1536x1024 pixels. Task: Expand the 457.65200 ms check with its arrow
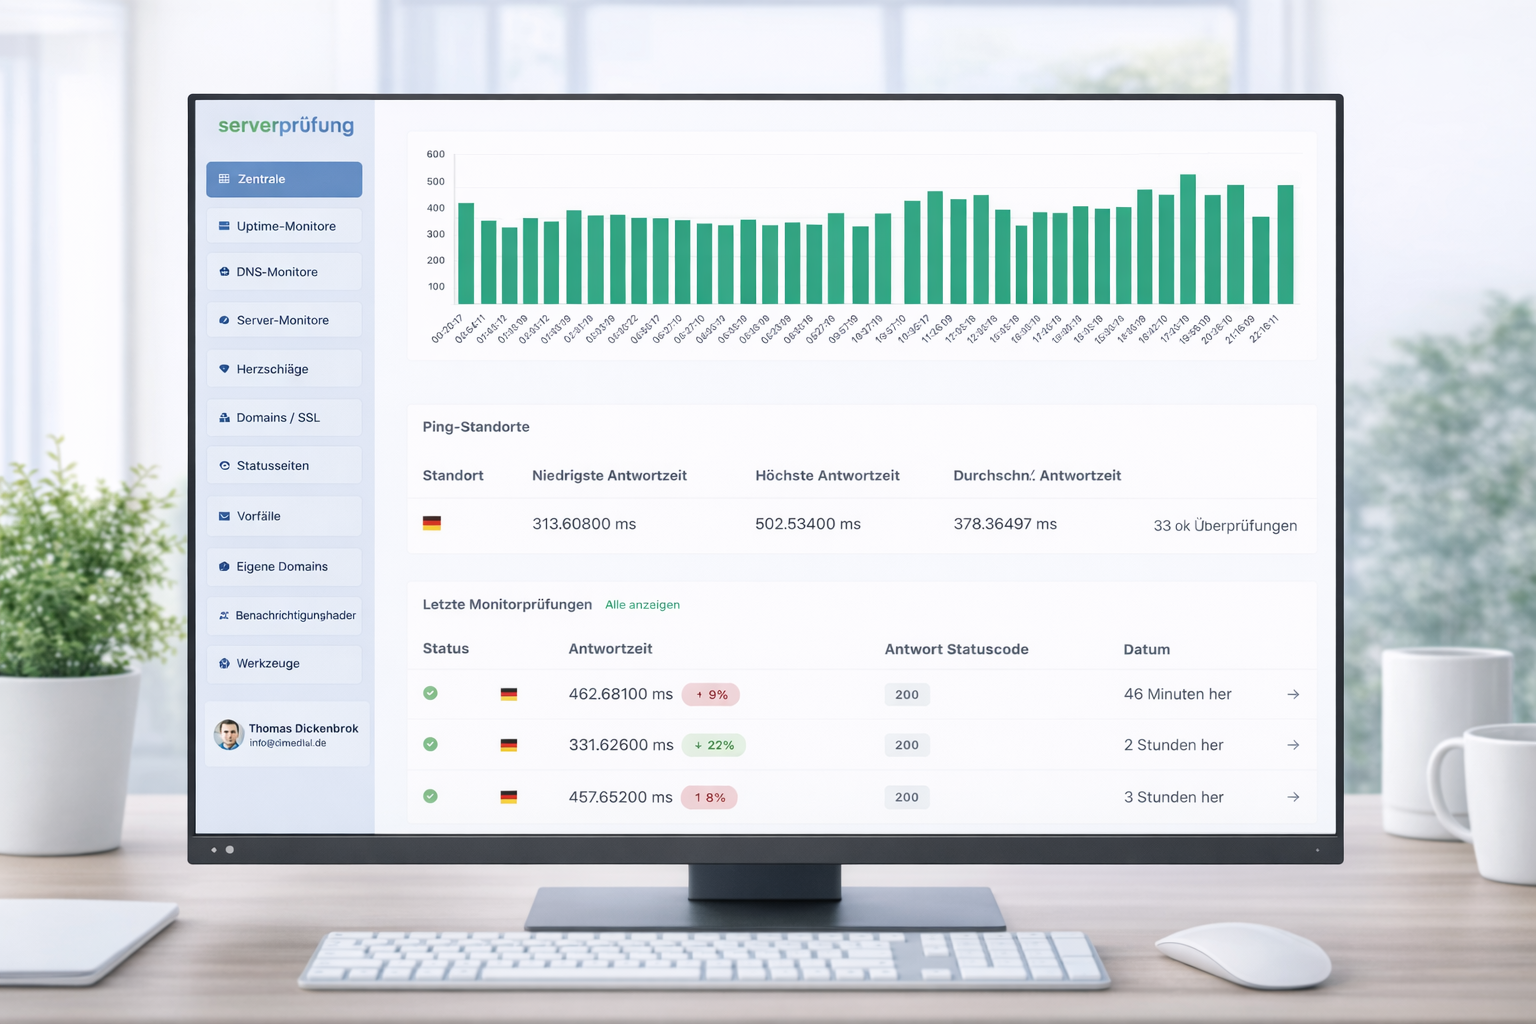(x=1293, y=797)
